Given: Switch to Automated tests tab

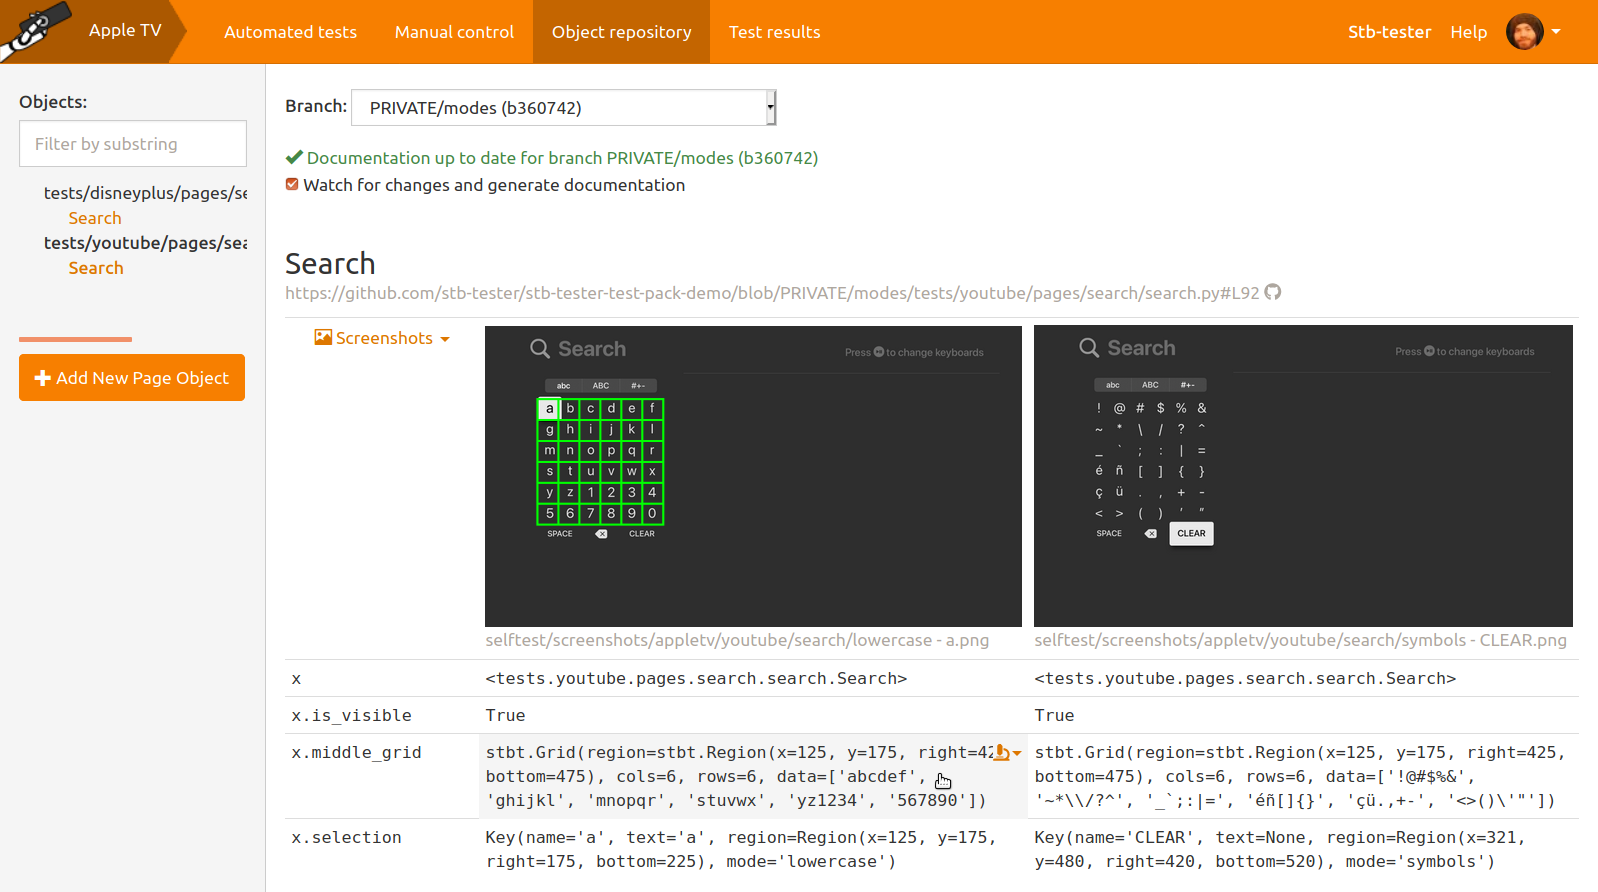Looking at the screenshot, I should point(290,32).
